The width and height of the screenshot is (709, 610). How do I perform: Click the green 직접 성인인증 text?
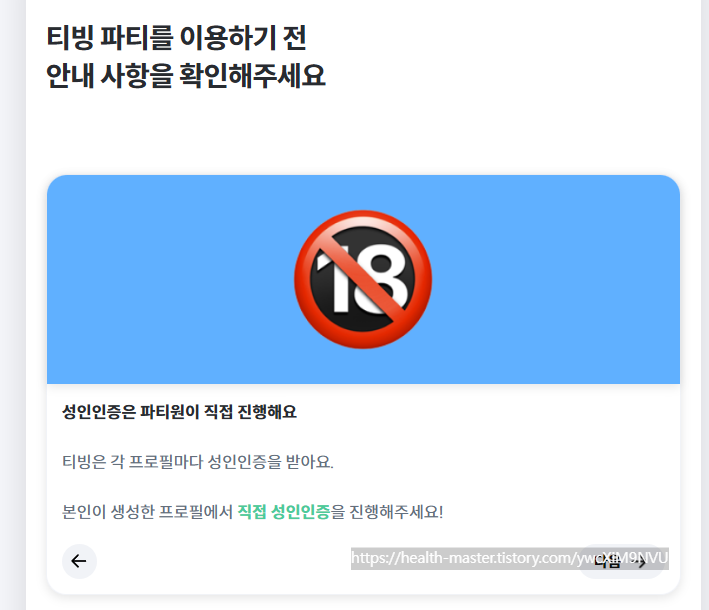point(284,512)
